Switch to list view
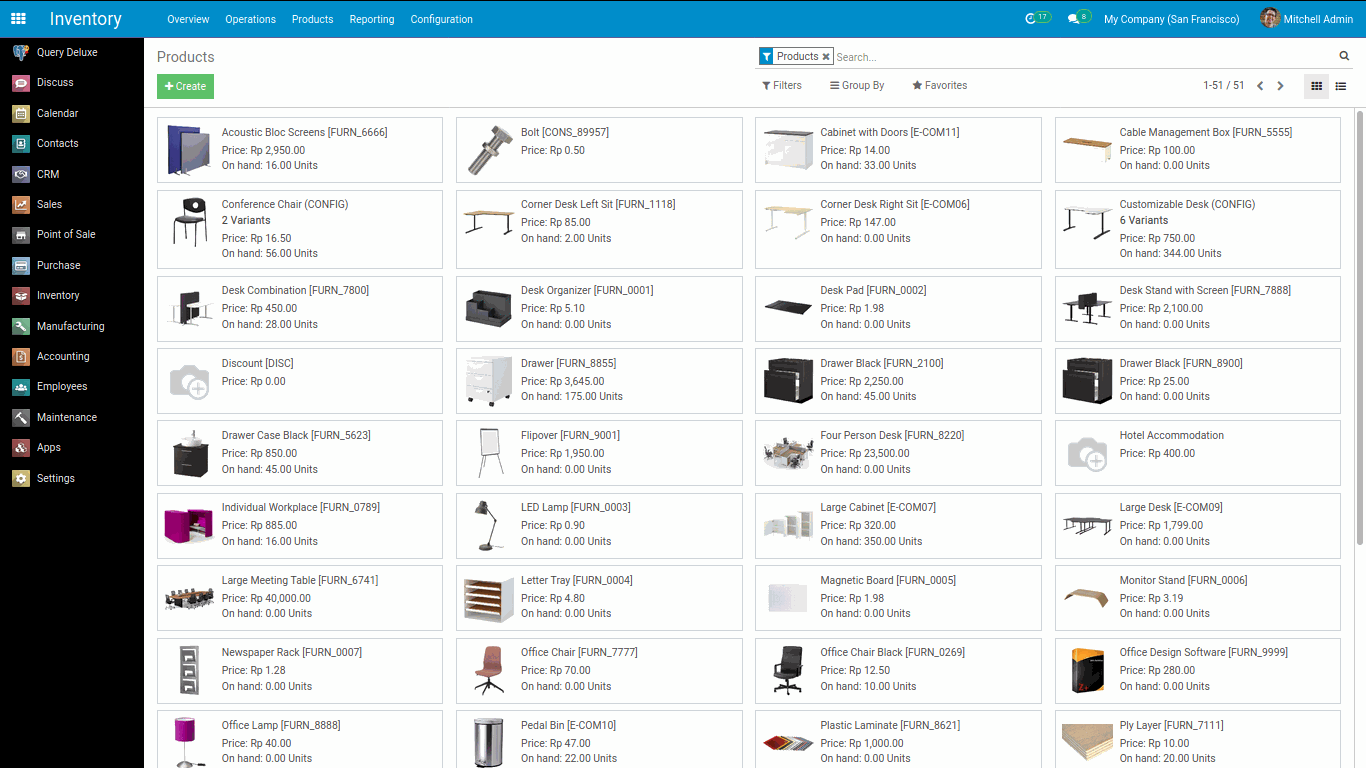The image size is (1366, 768). click(x=1341, y=86)
